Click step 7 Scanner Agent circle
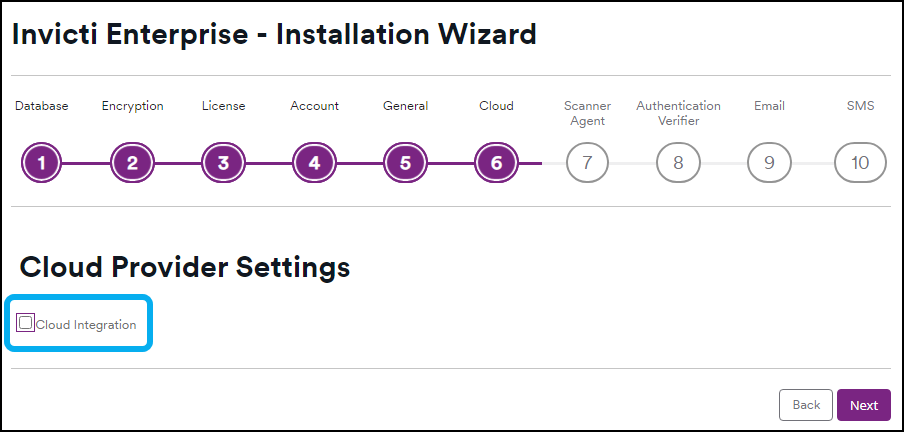 tap(587, 163)
